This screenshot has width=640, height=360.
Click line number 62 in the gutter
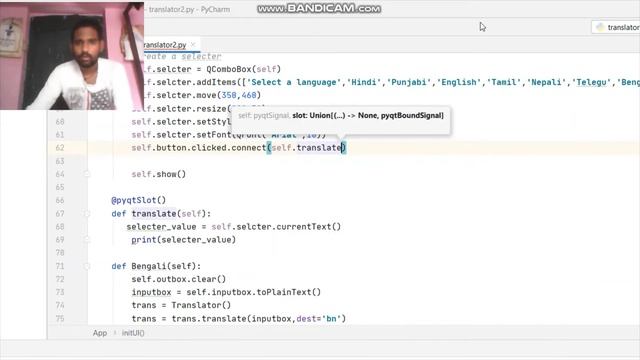click(x=60, y=148)
